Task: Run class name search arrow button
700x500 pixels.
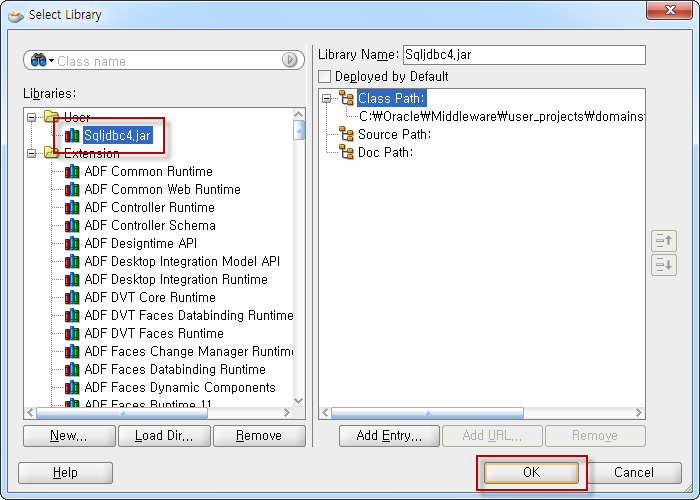Action: point(290,60)
